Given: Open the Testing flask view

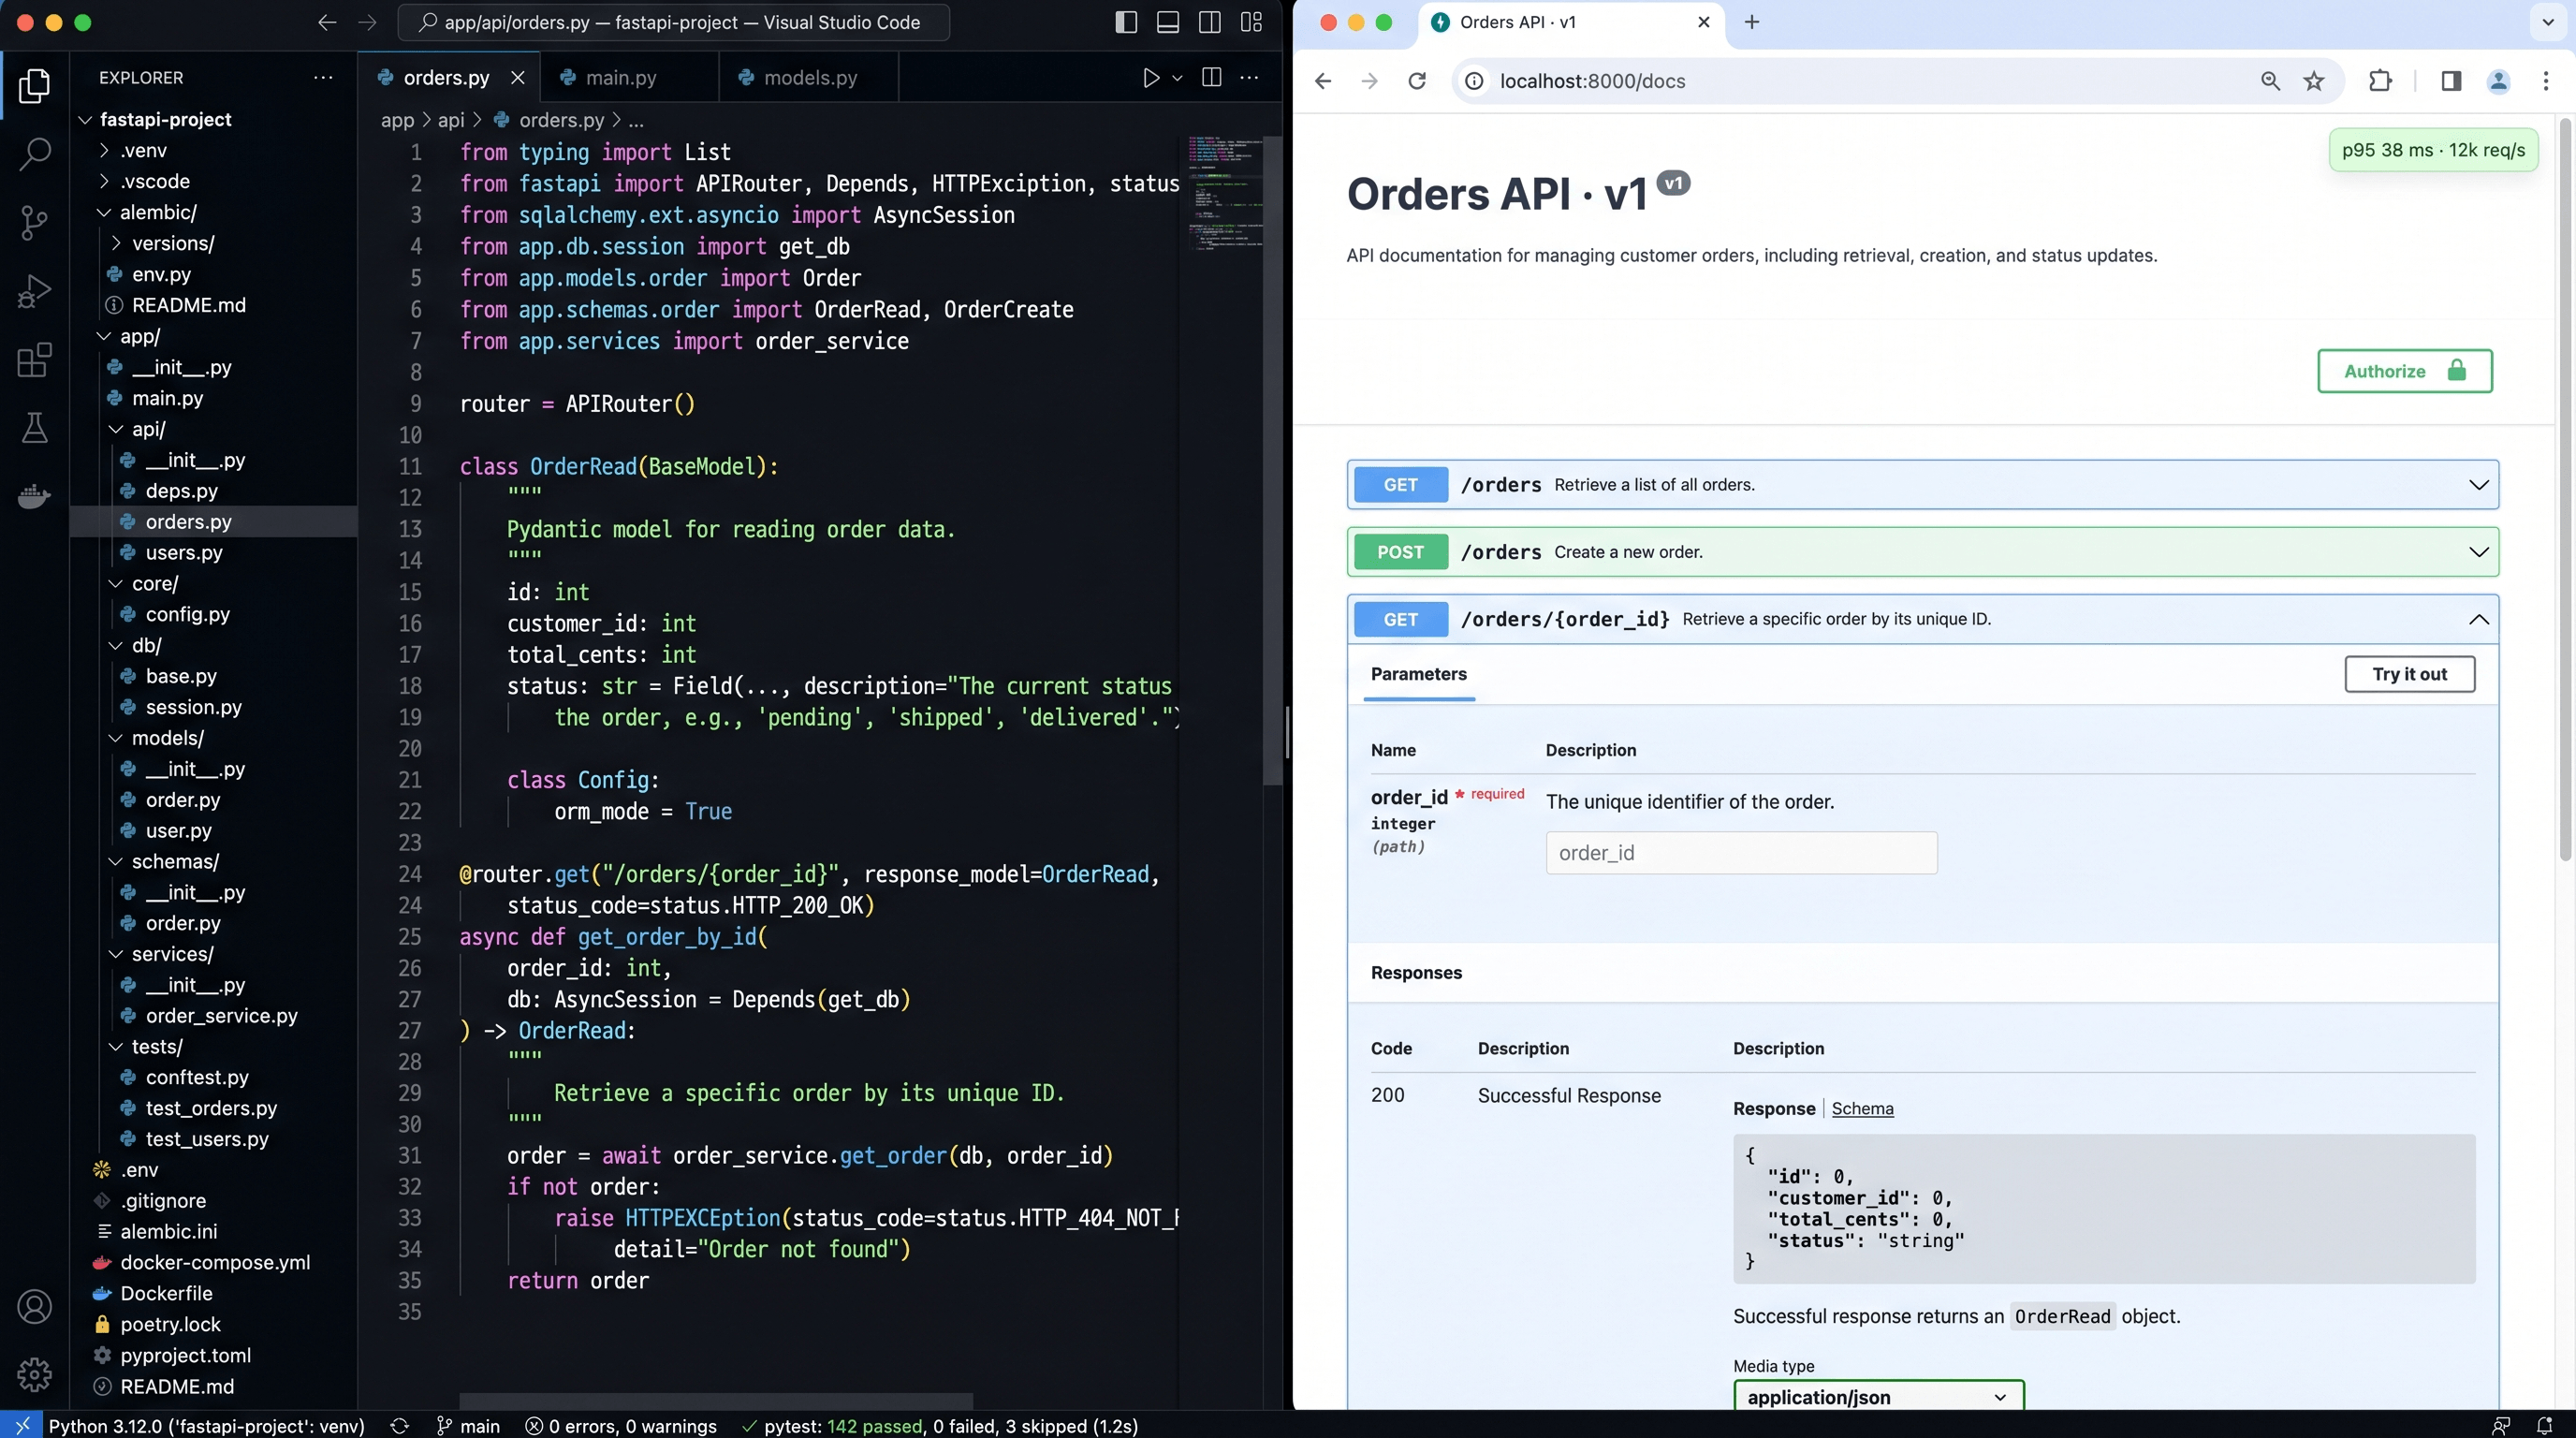Looking at the screenshot, I should tap(35, 428).
